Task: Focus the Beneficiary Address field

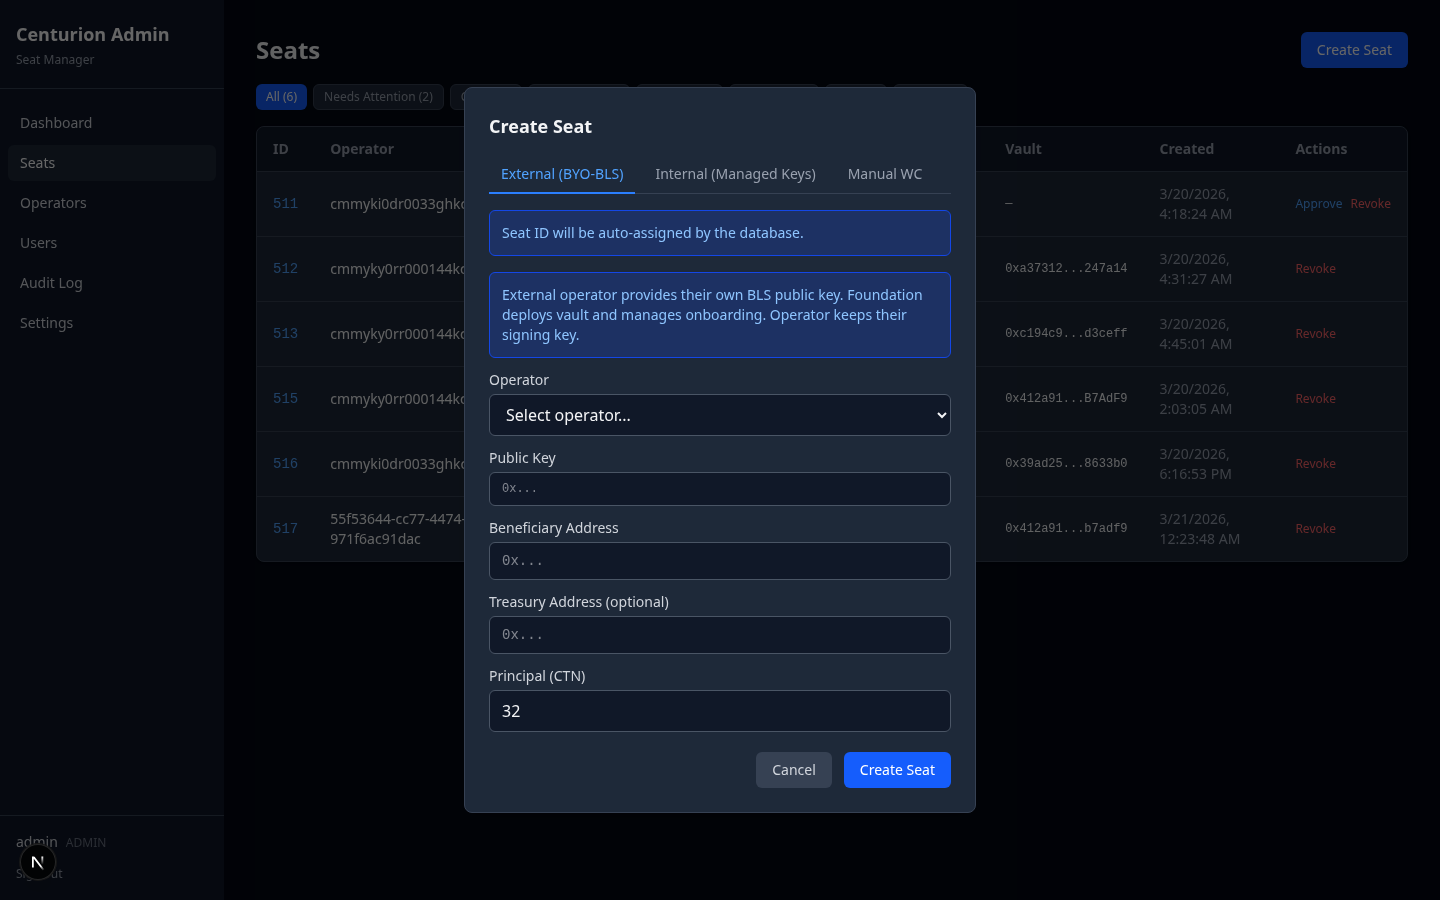Action: tap(719, 561)
